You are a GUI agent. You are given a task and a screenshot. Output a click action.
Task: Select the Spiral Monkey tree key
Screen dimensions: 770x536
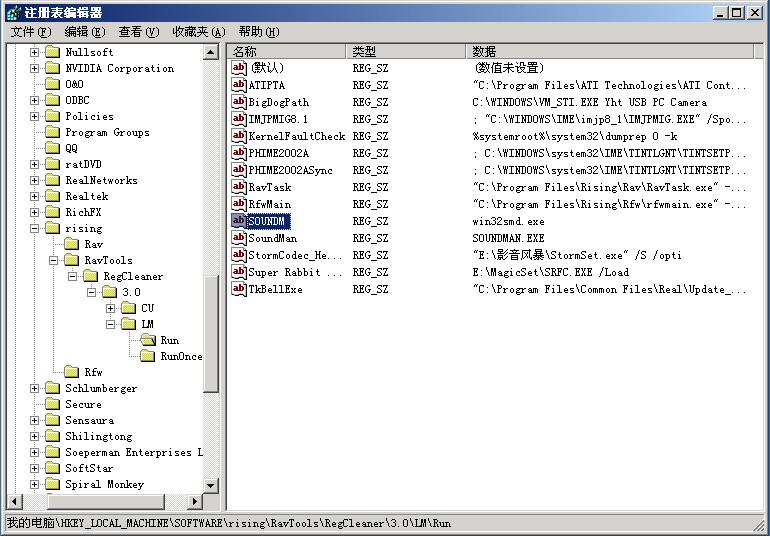click(105, 484)
